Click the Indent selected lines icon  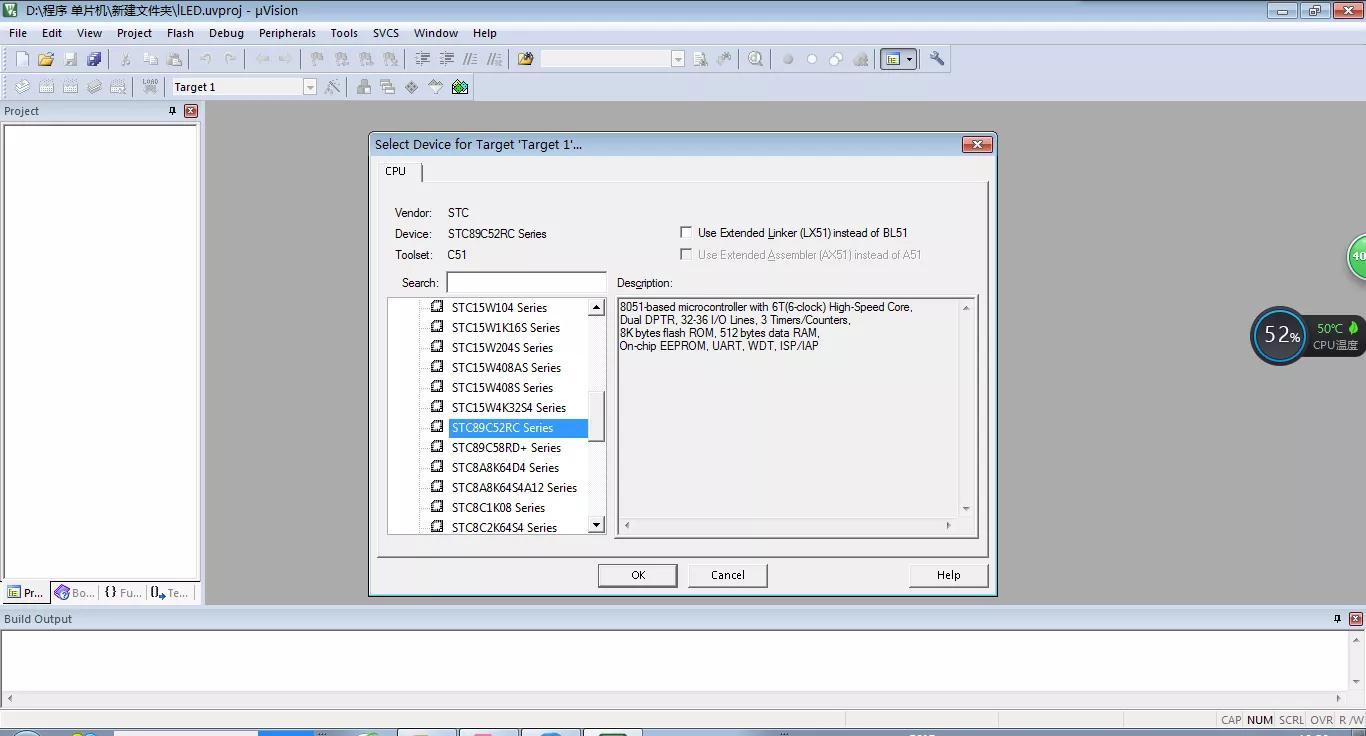tap(422, 59)
